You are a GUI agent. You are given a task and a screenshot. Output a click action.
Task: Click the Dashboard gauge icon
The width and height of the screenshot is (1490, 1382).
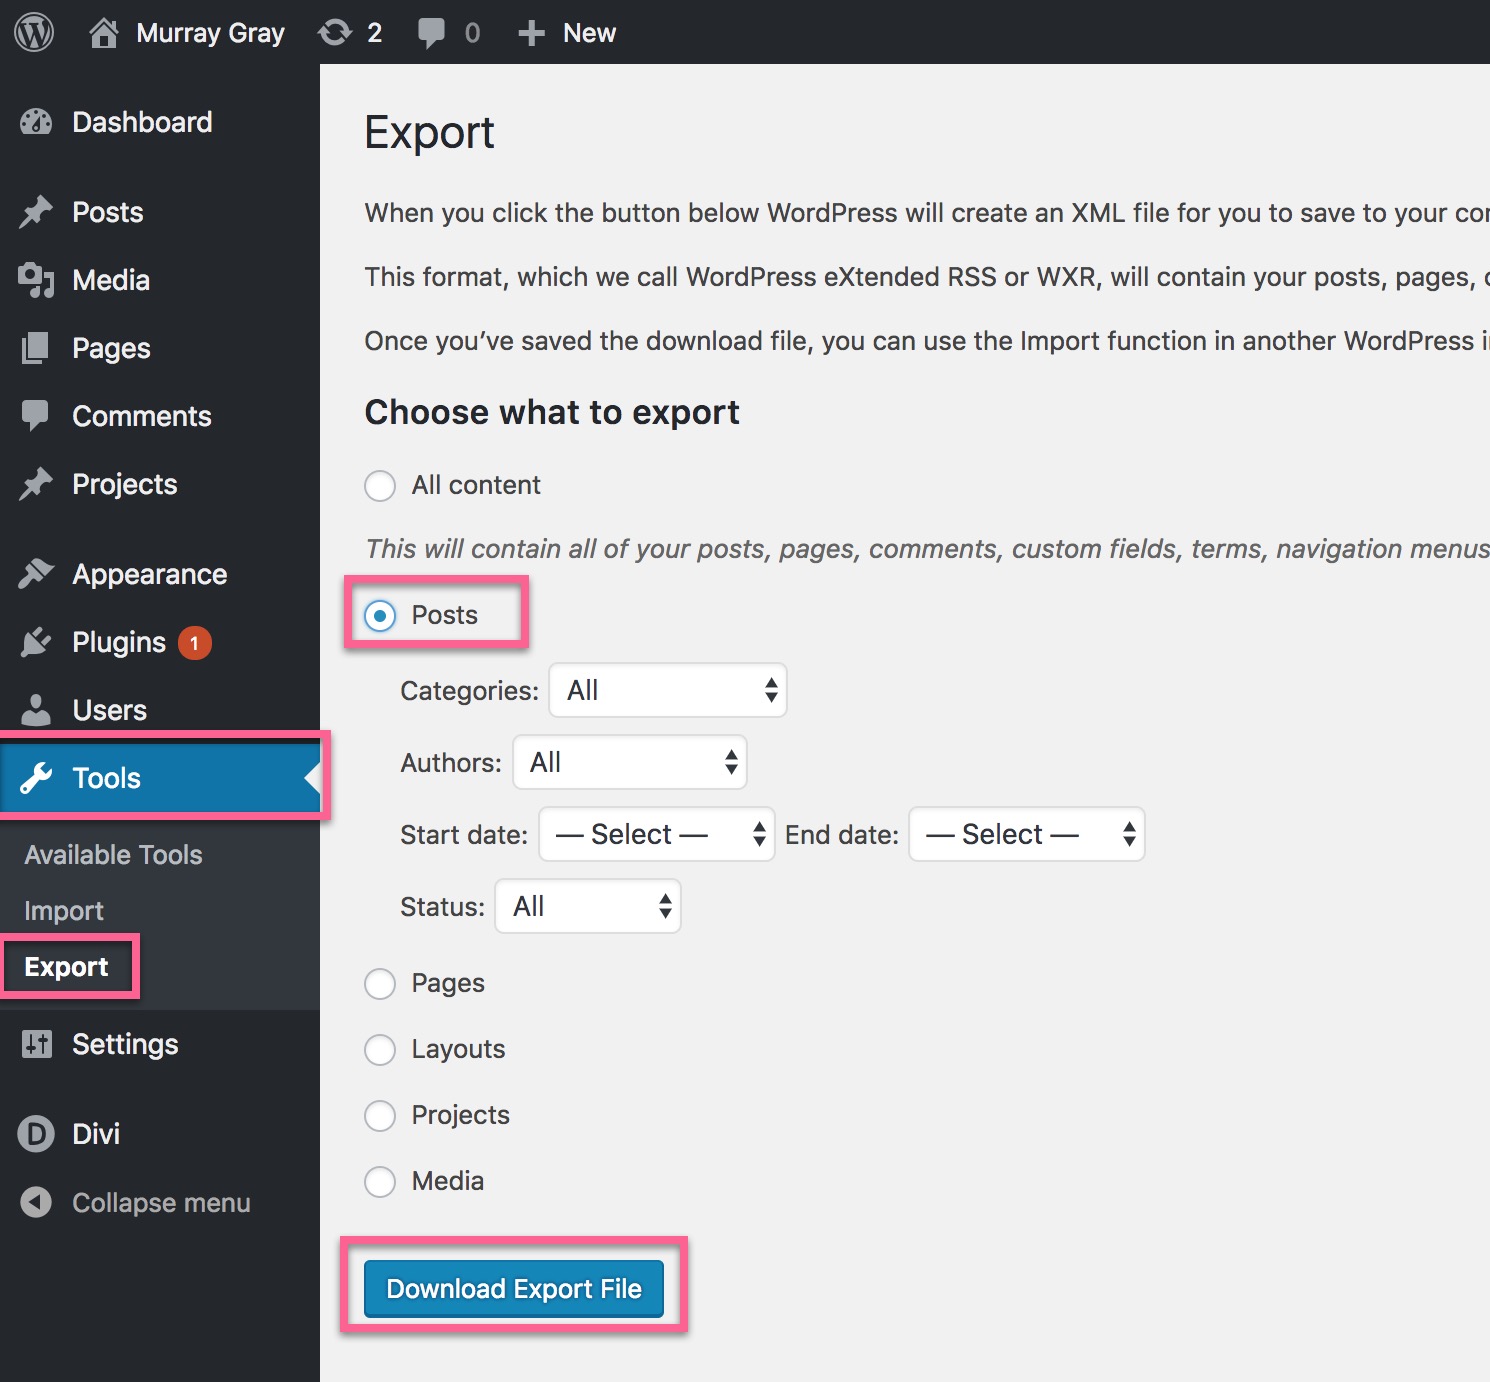pos(36,122)
